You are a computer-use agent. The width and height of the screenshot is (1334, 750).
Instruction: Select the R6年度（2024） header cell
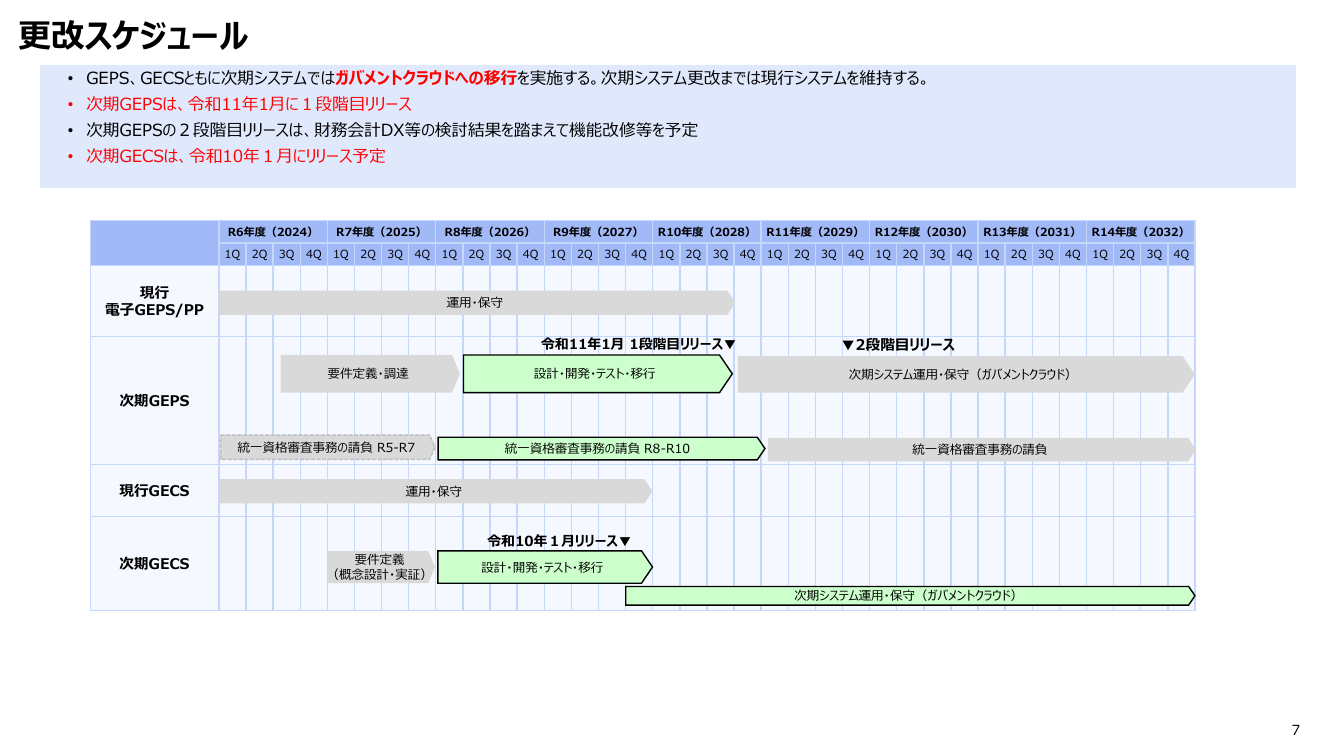click(273, 232)
